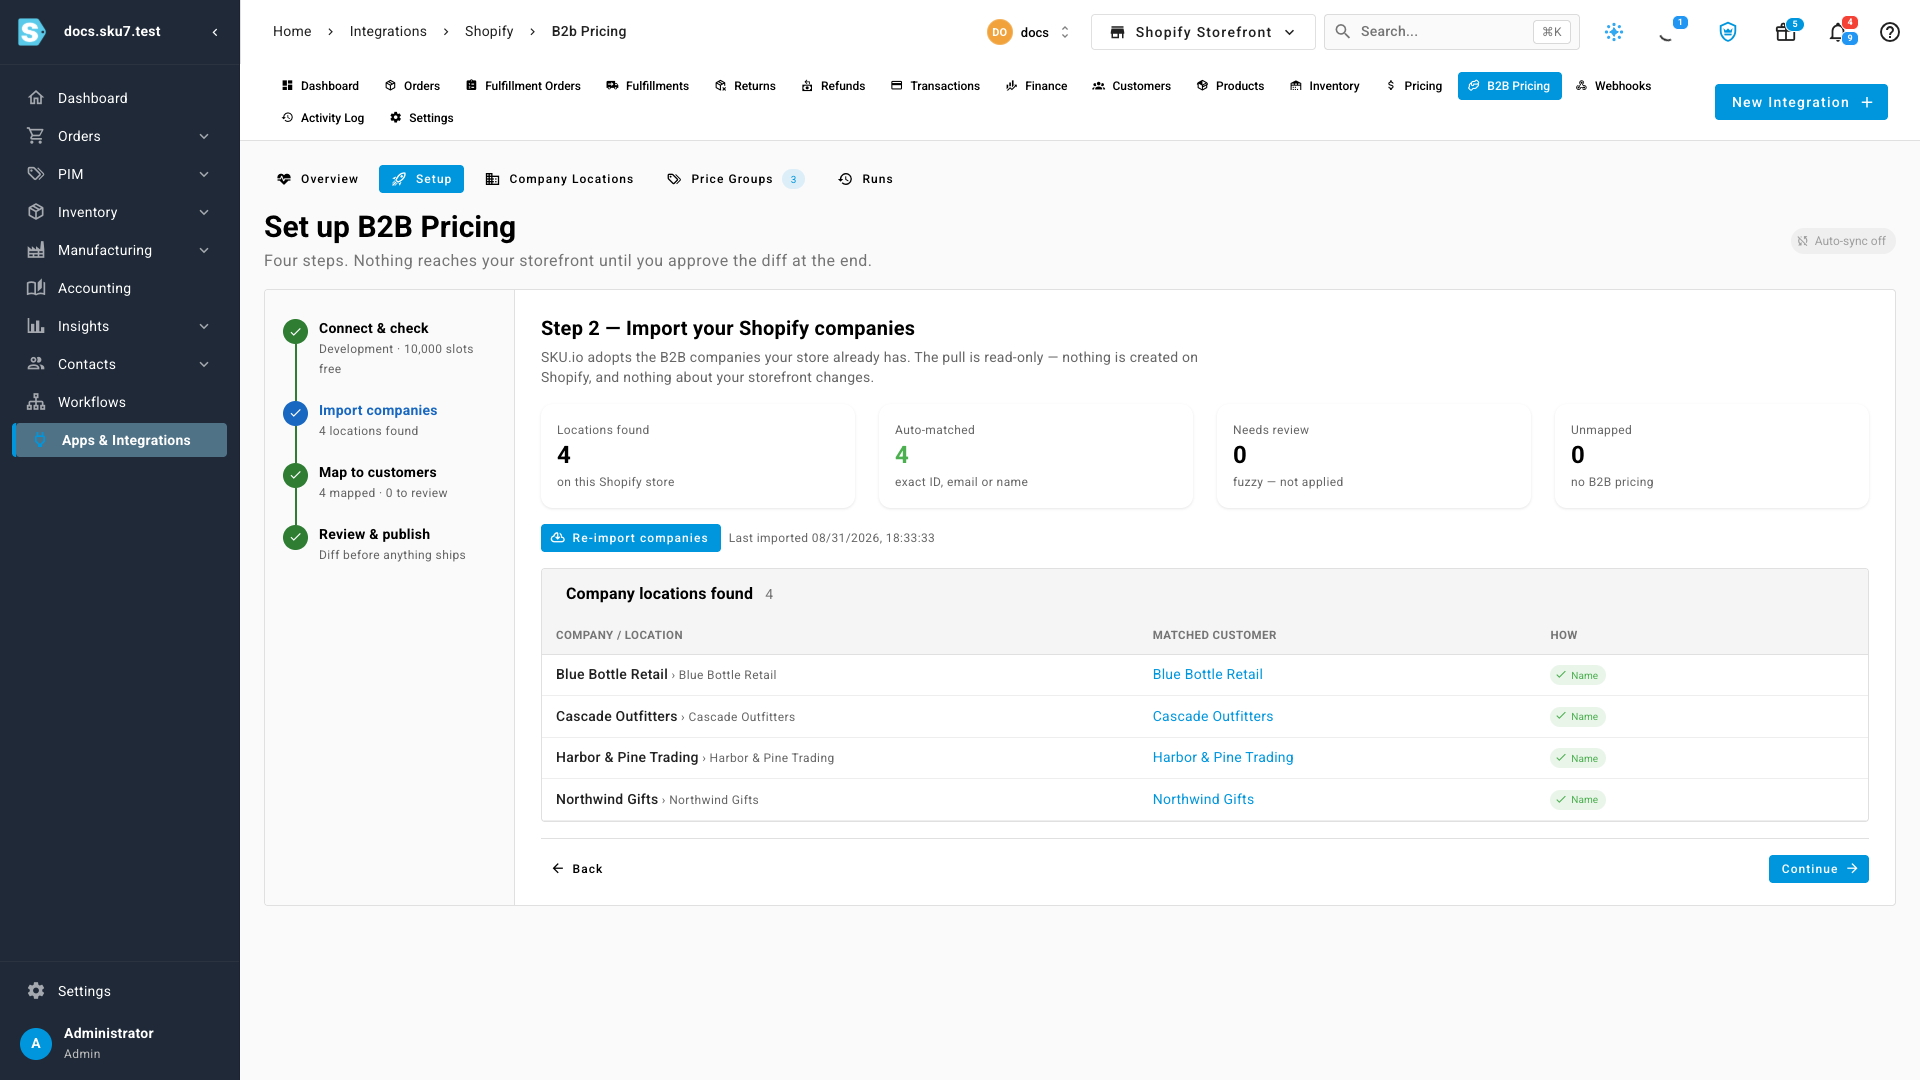Open the shield security icon
Screen dimensions: 1920x1080
(1728, 32)
